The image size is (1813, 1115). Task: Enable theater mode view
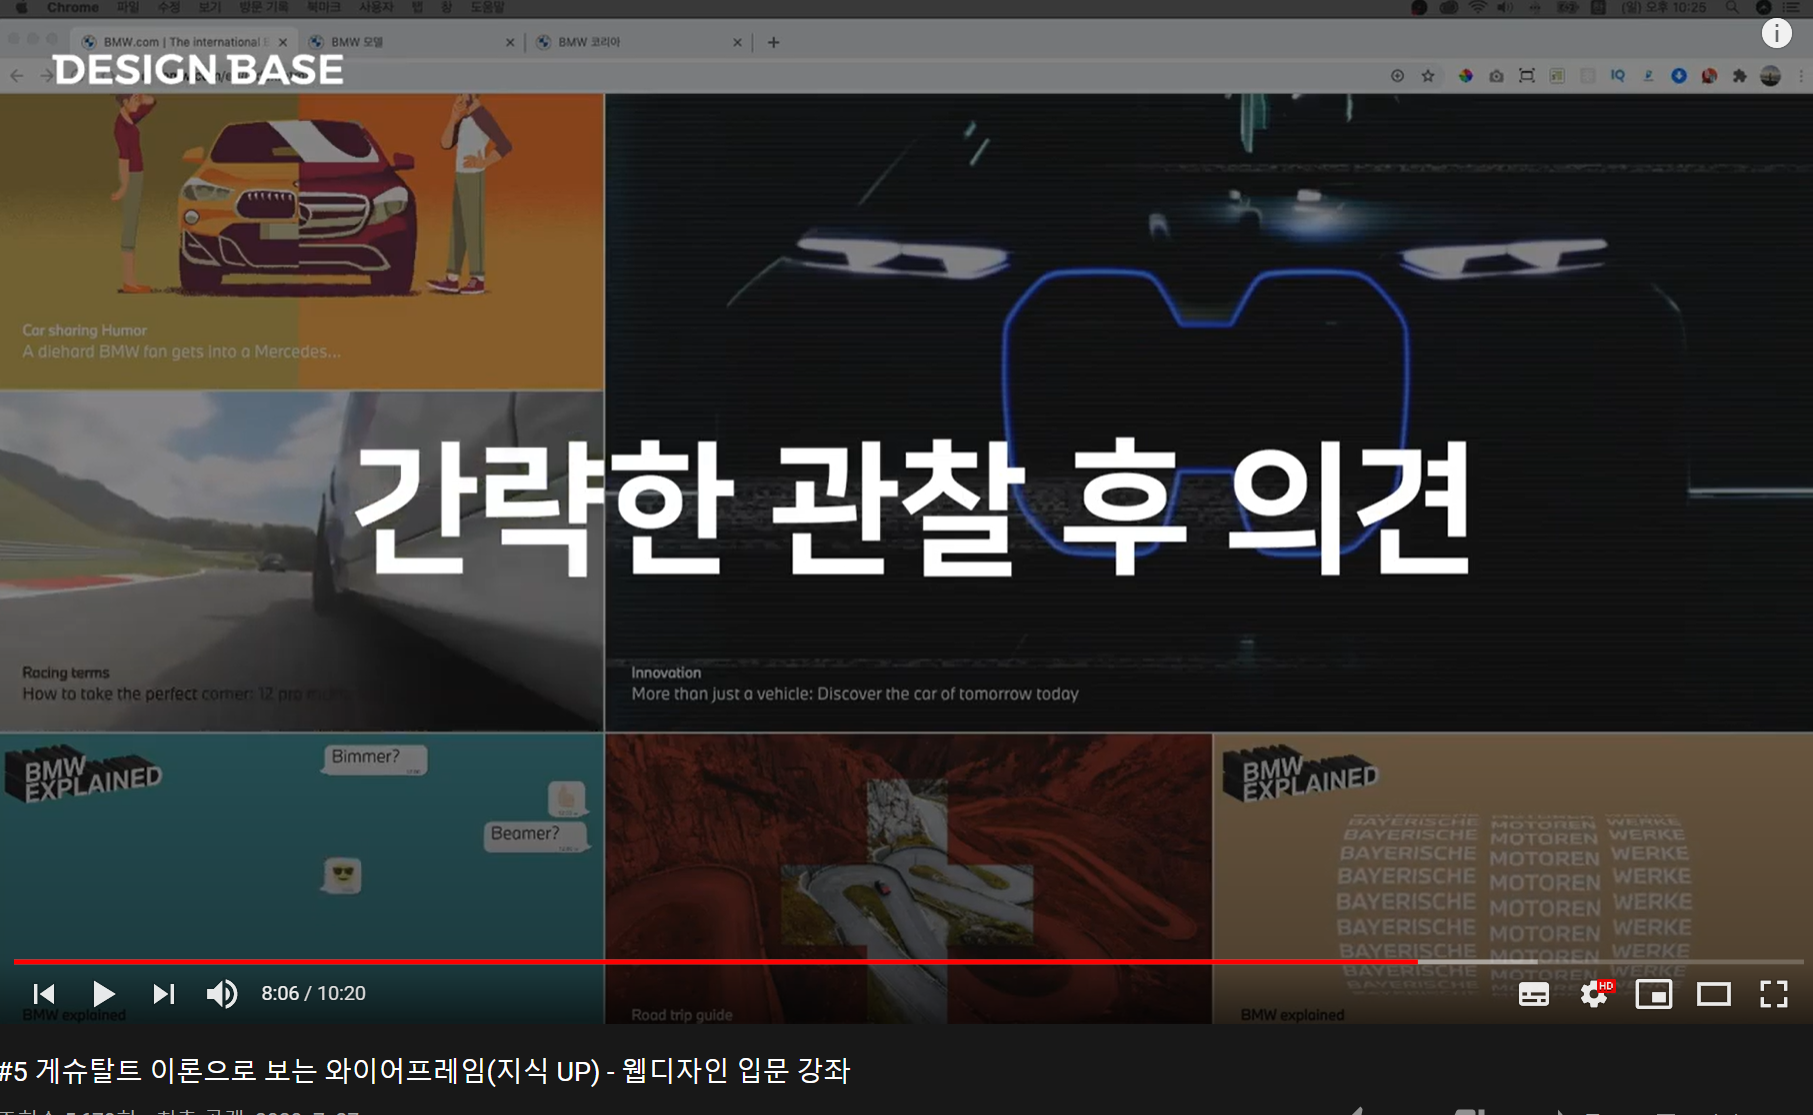tap(1714, 994)
